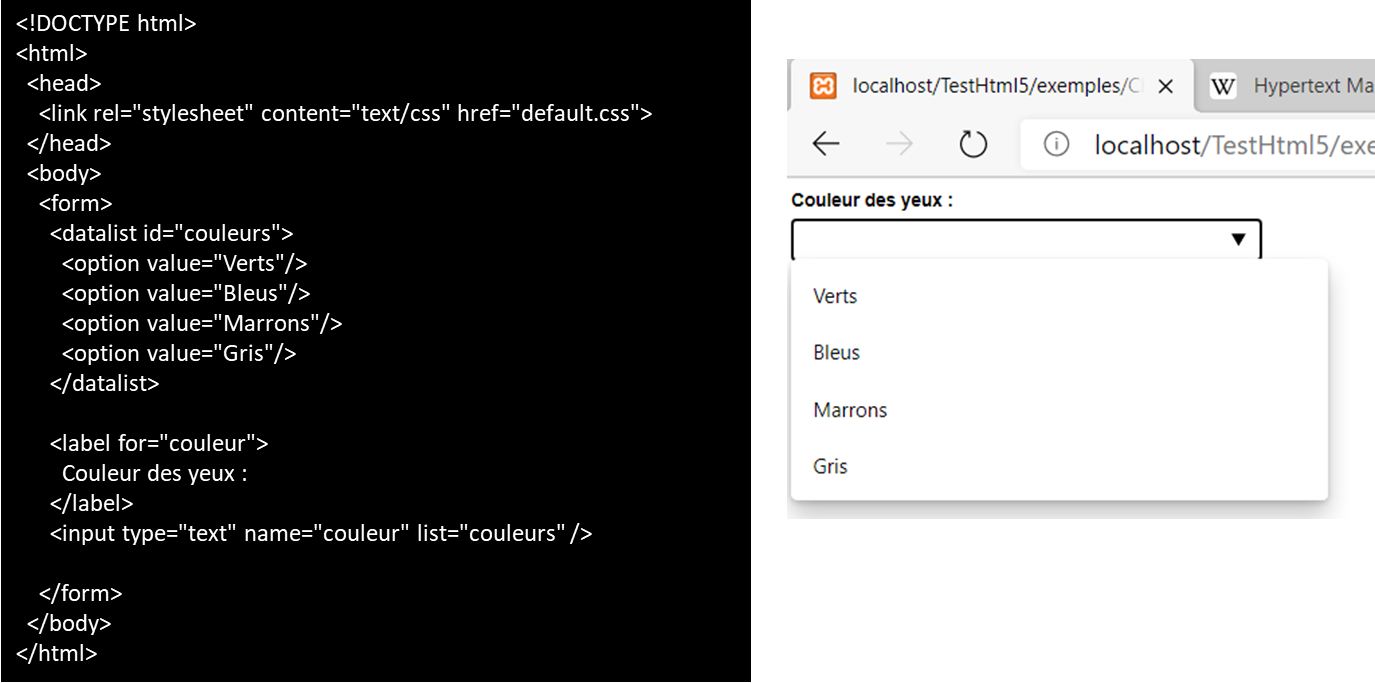Click the XAMPP favicon on the localhost tab
The image size is (1375, 683).
[x=822, y=86]
